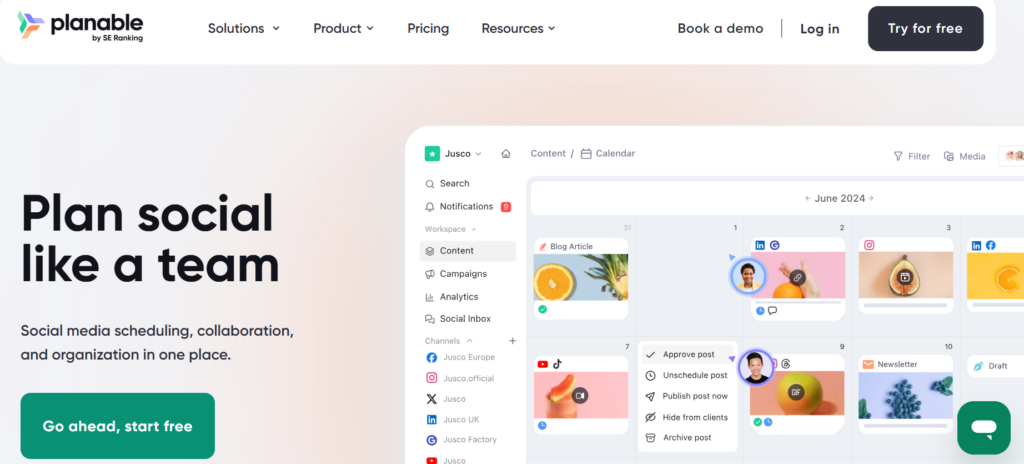Image resolution: width=1024 pixels, height=464 pixels.
Task: Click the green approved check on Blog Article
Action: [542, 309]
